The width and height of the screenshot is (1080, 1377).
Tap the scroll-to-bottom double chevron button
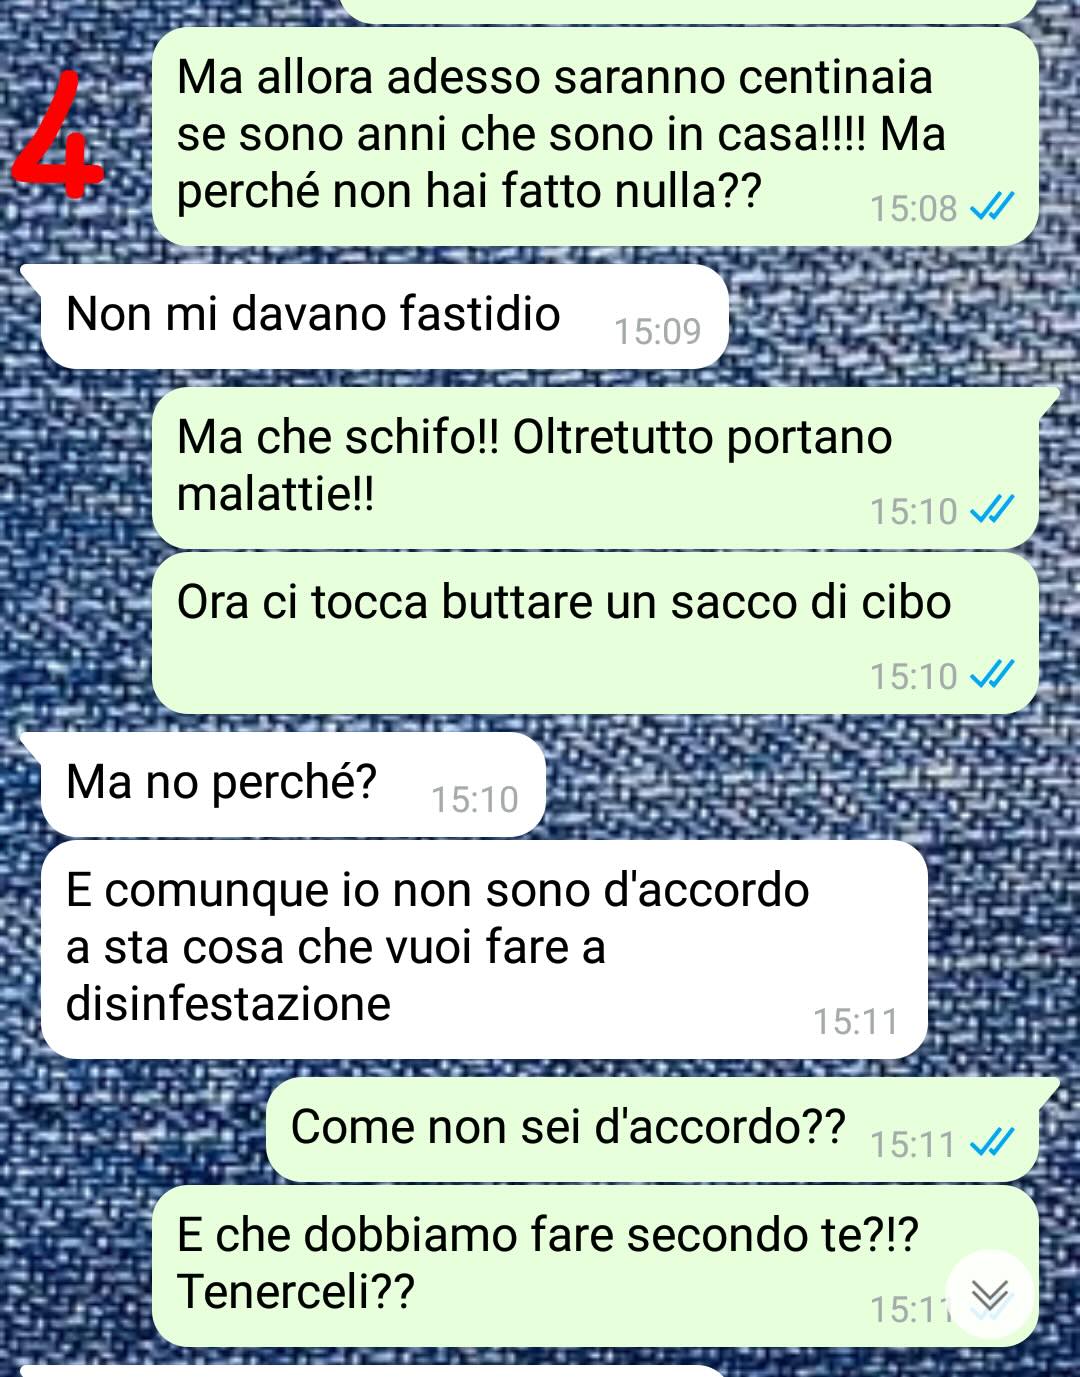tap(989, 1294)
